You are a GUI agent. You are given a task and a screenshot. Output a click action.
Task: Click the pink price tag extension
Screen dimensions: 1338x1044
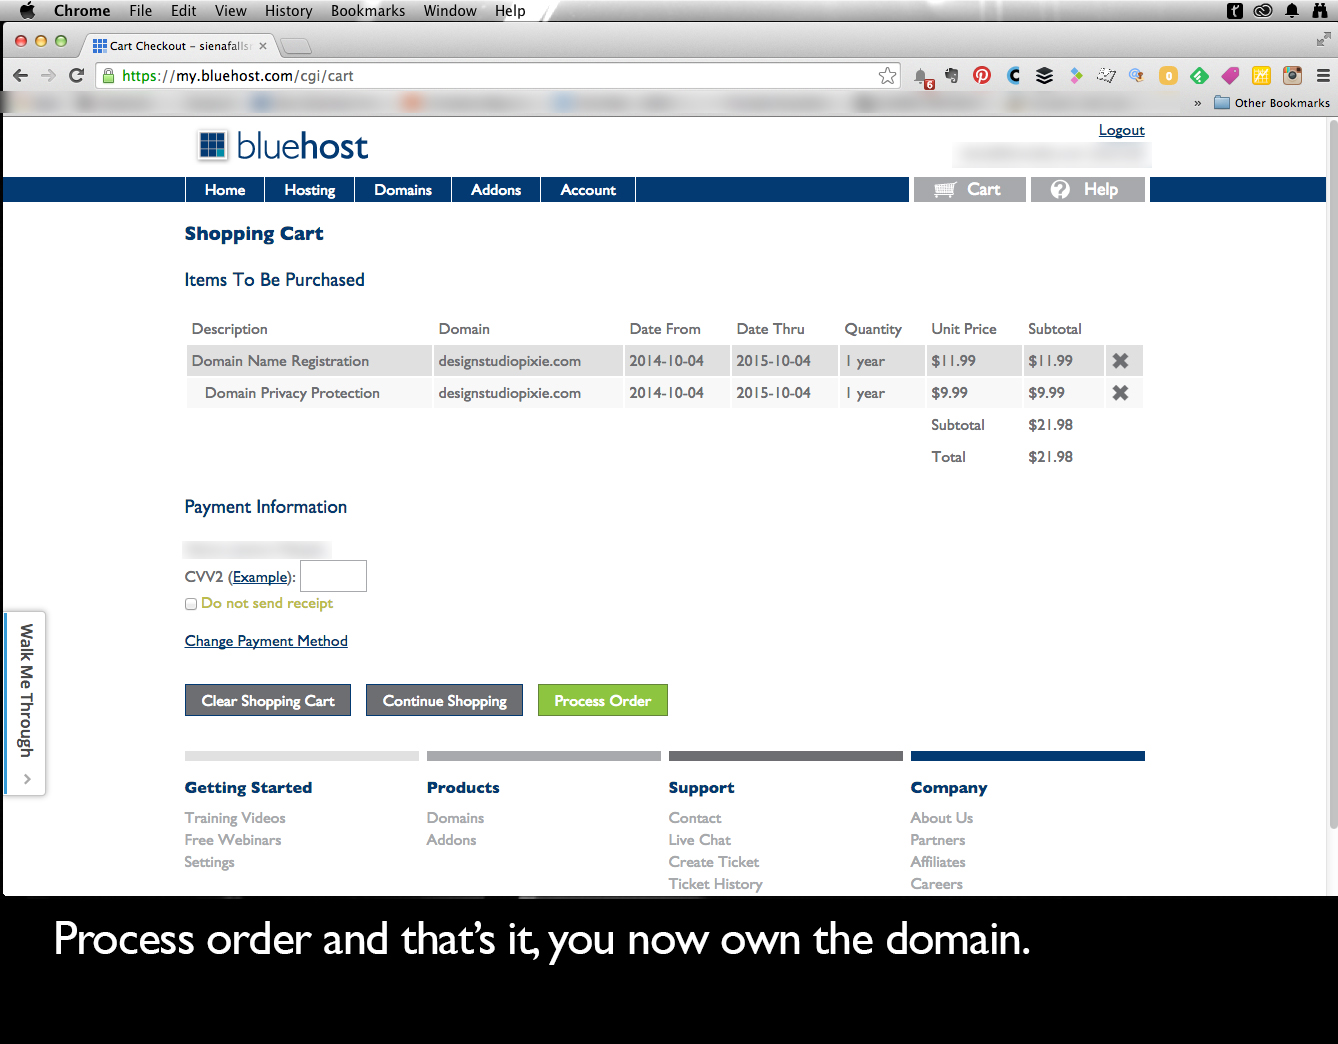1230,75
